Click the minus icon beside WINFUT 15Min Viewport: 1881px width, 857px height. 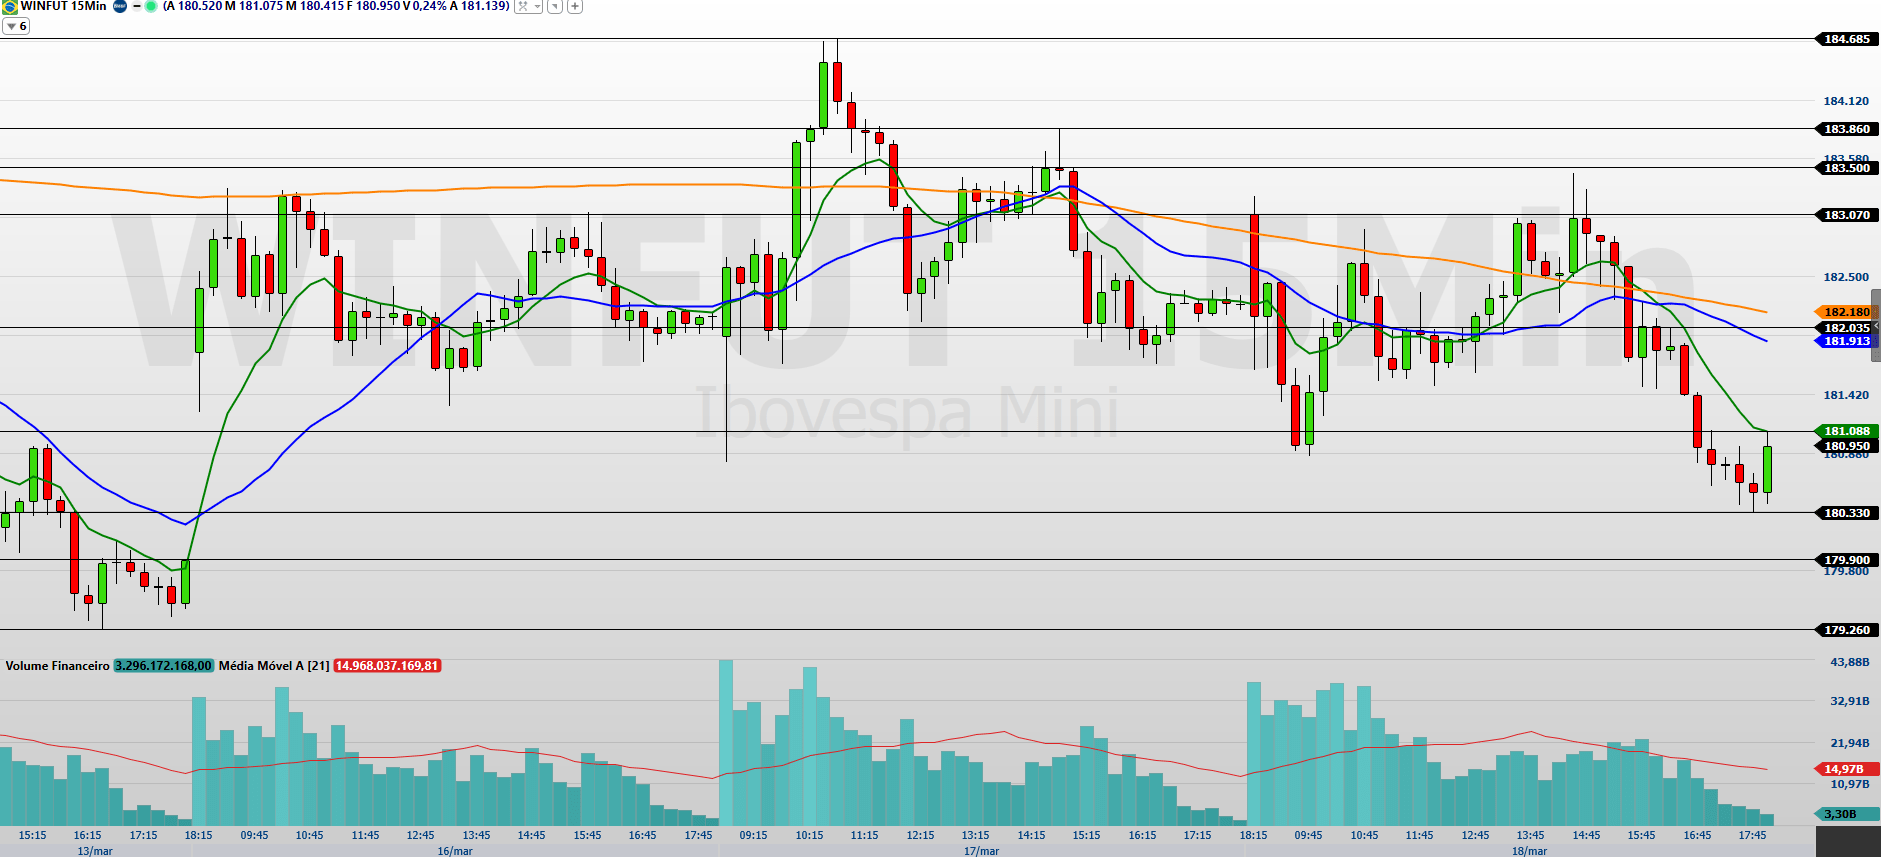coord(137,6)
